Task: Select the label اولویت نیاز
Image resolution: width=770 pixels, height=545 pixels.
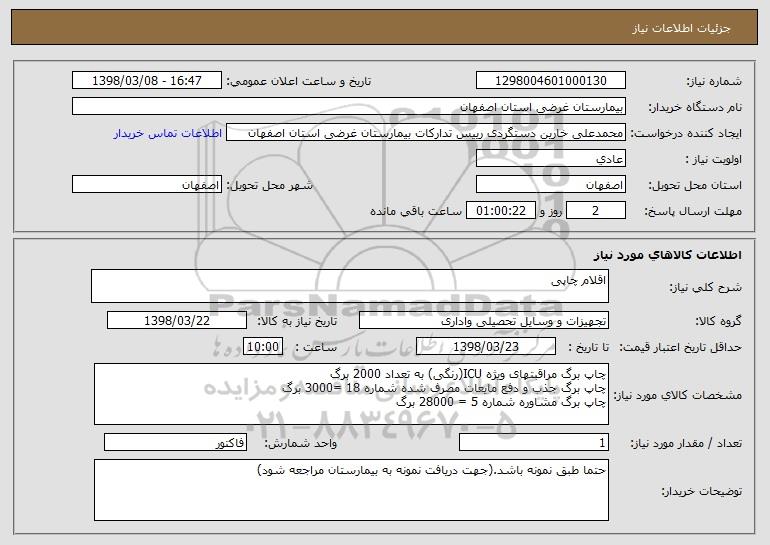Action: click(x=714, y=159)
